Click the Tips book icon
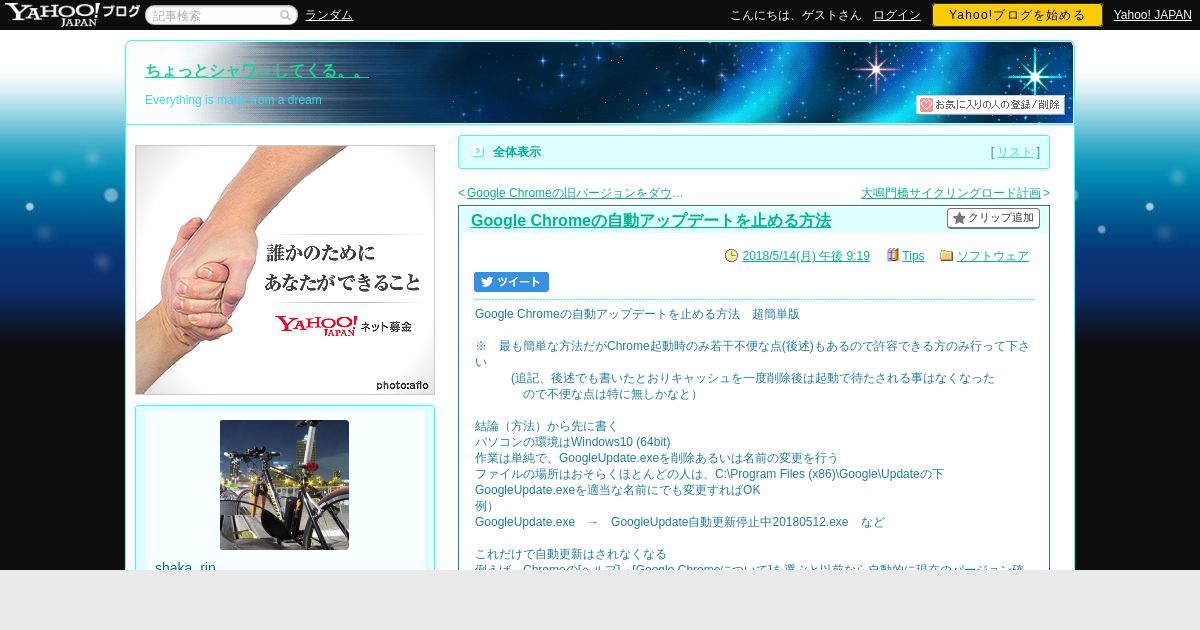 coord(893,255)
